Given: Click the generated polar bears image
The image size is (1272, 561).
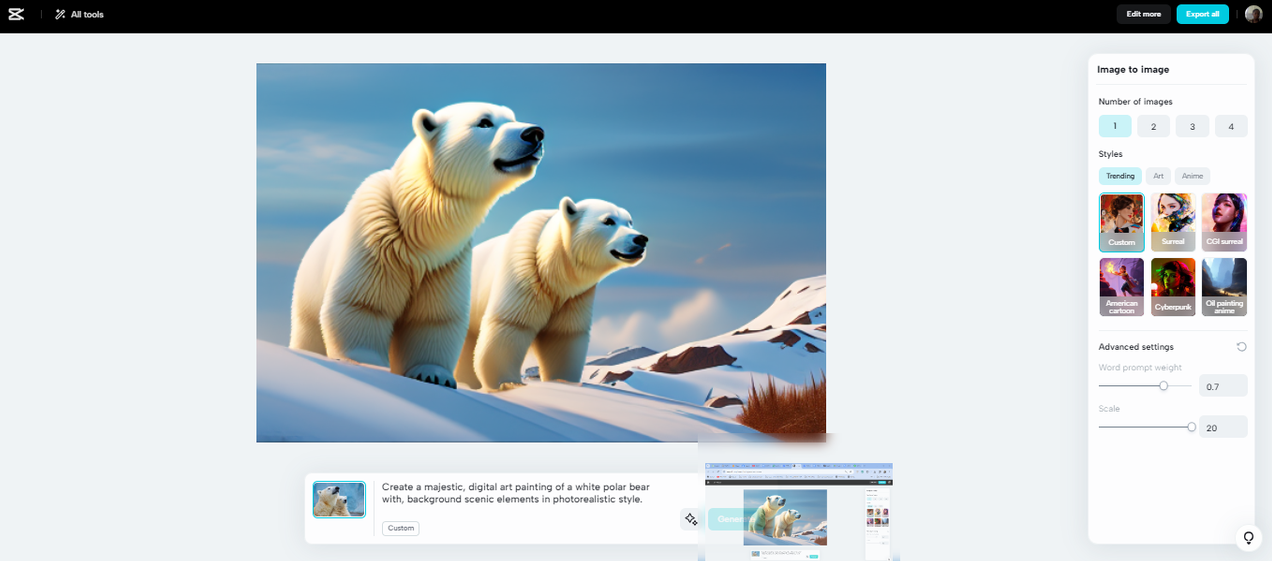Looking at the screenshot, I should tap(541, 253).
